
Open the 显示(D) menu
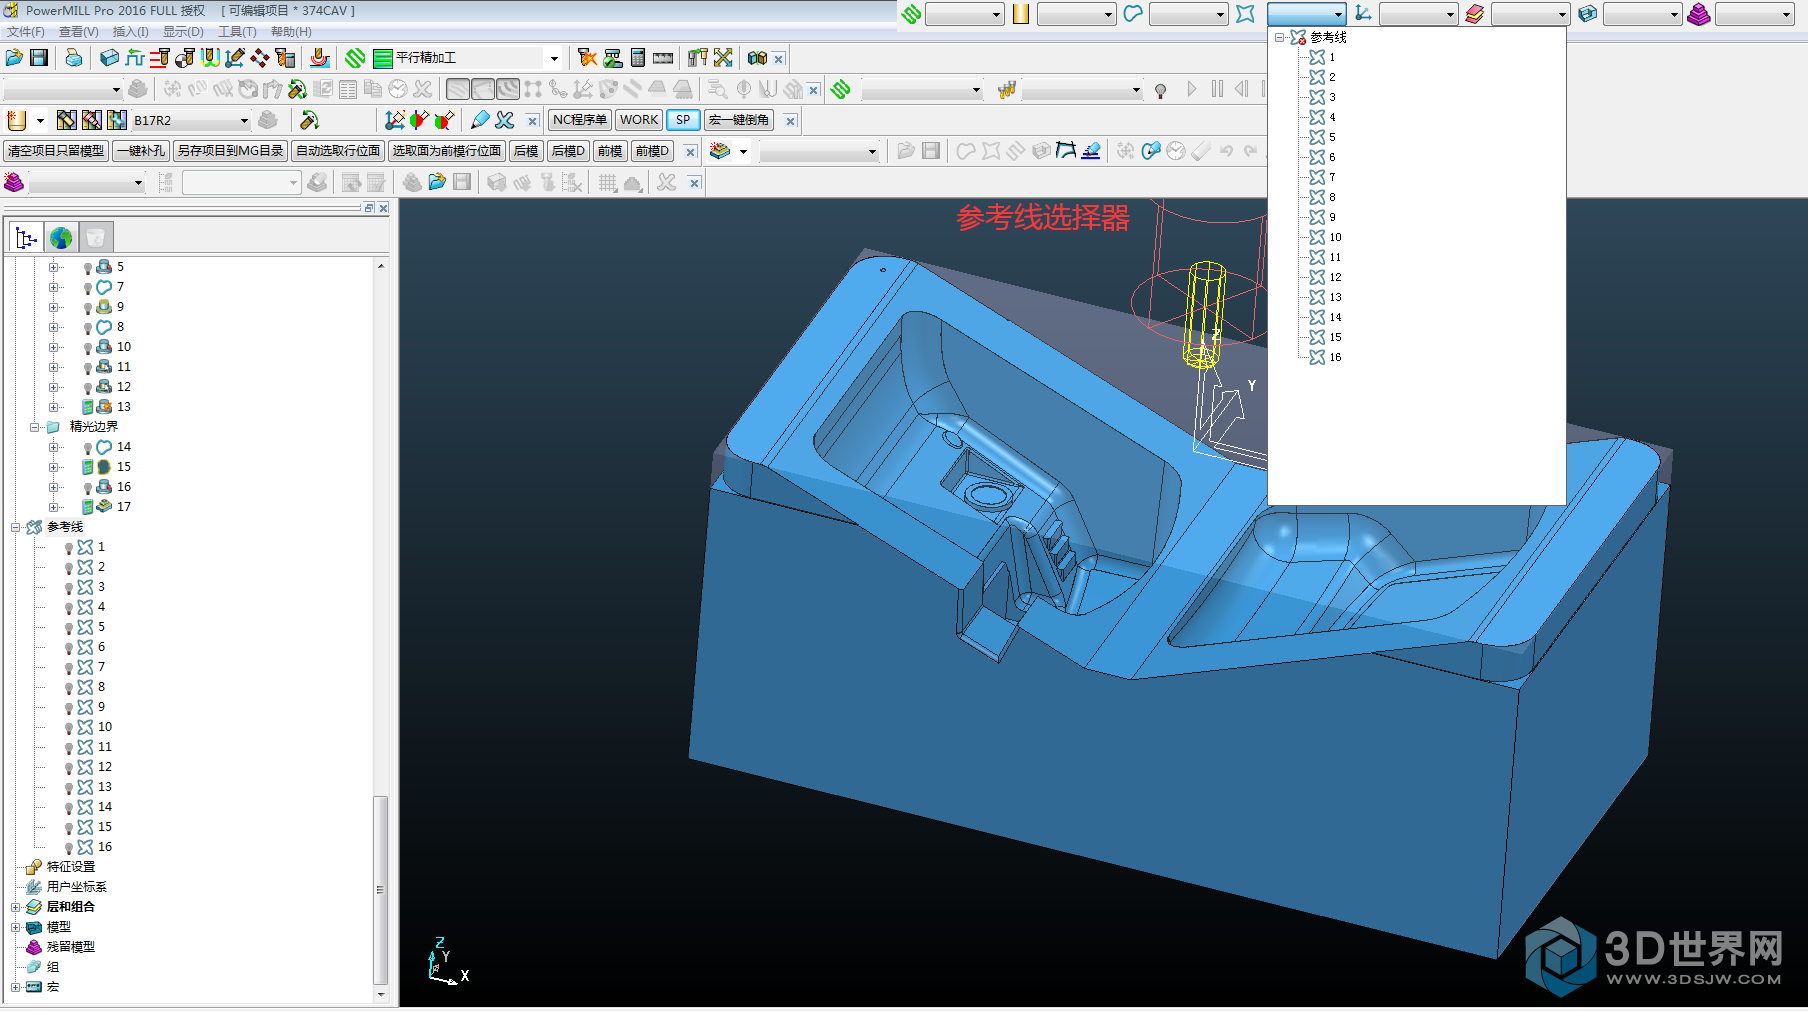pos(183,32)
